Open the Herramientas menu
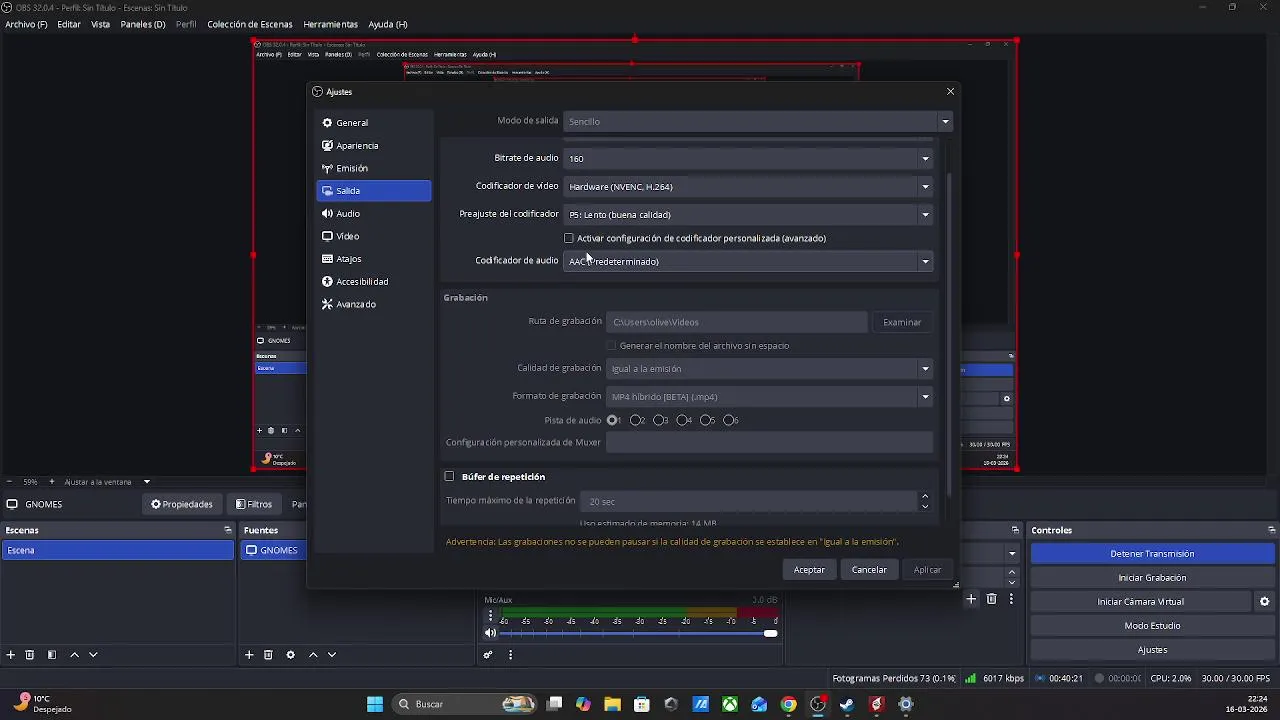This screenshot has width=1280, height=720. click(x=330, y=24)
